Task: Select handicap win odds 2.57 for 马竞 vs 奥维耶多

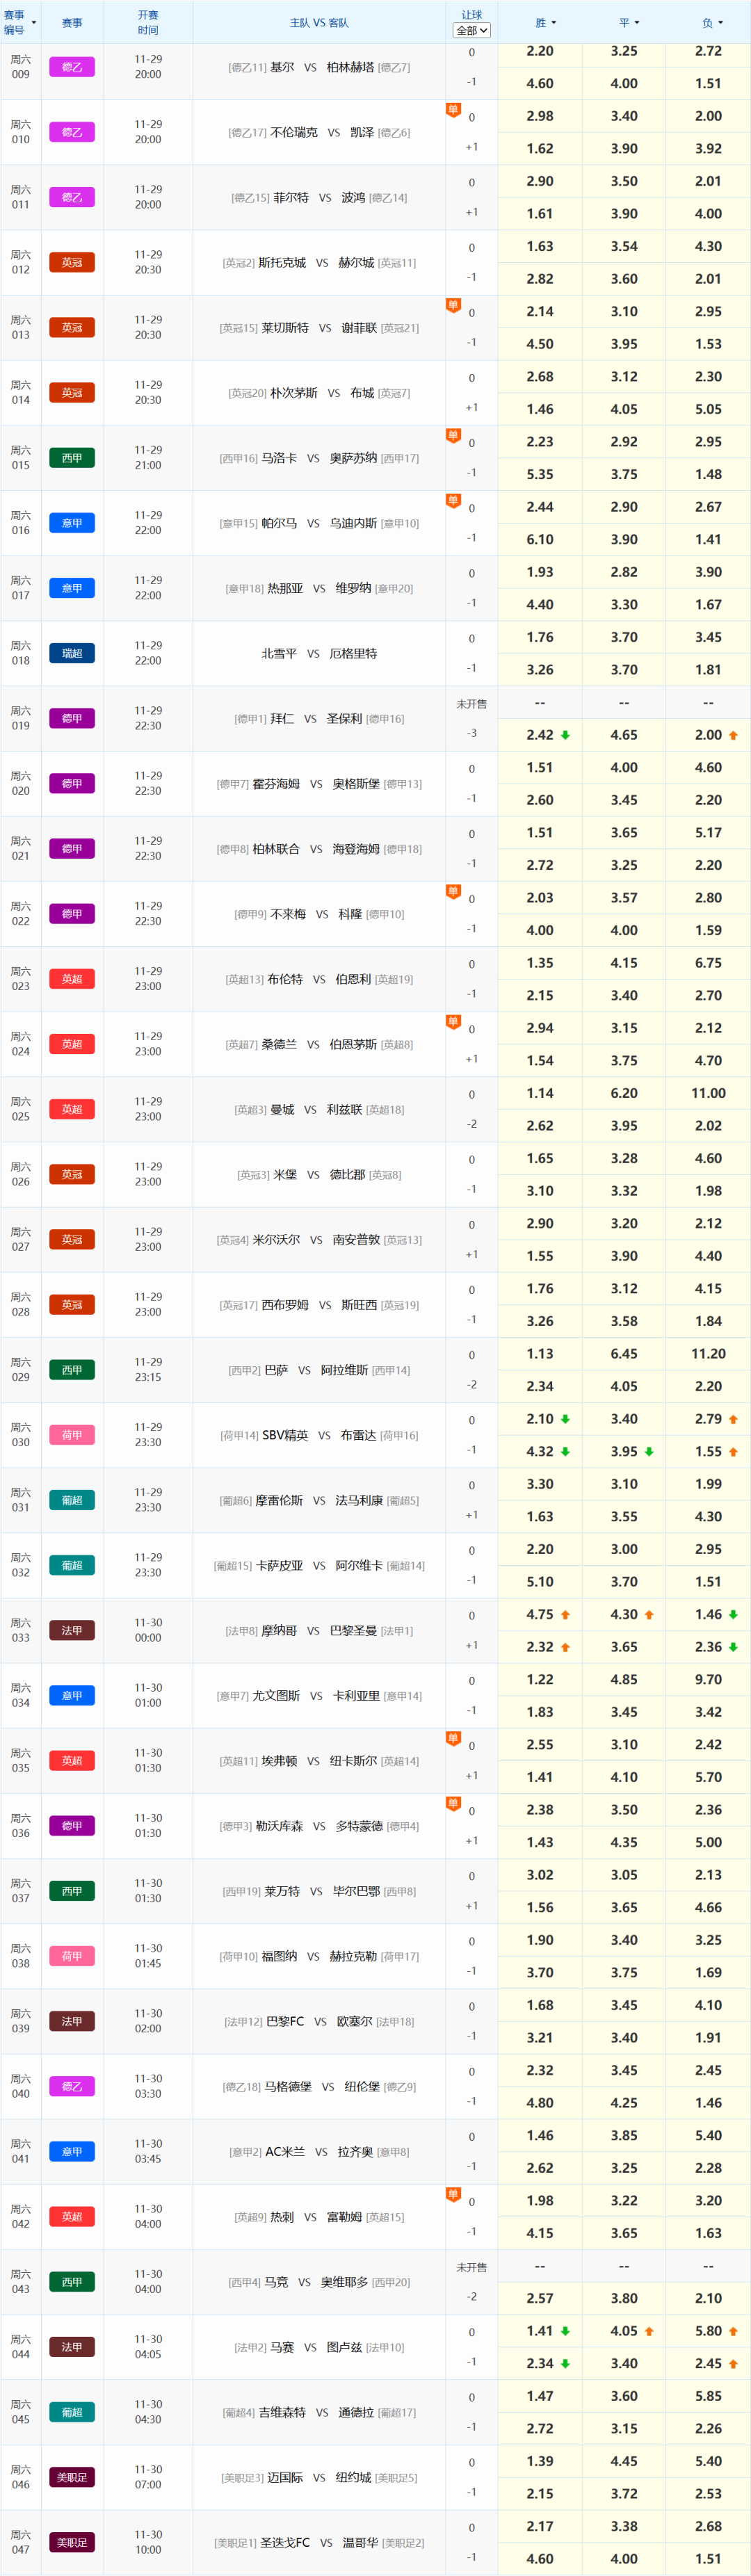Action: pos(540,2298)
